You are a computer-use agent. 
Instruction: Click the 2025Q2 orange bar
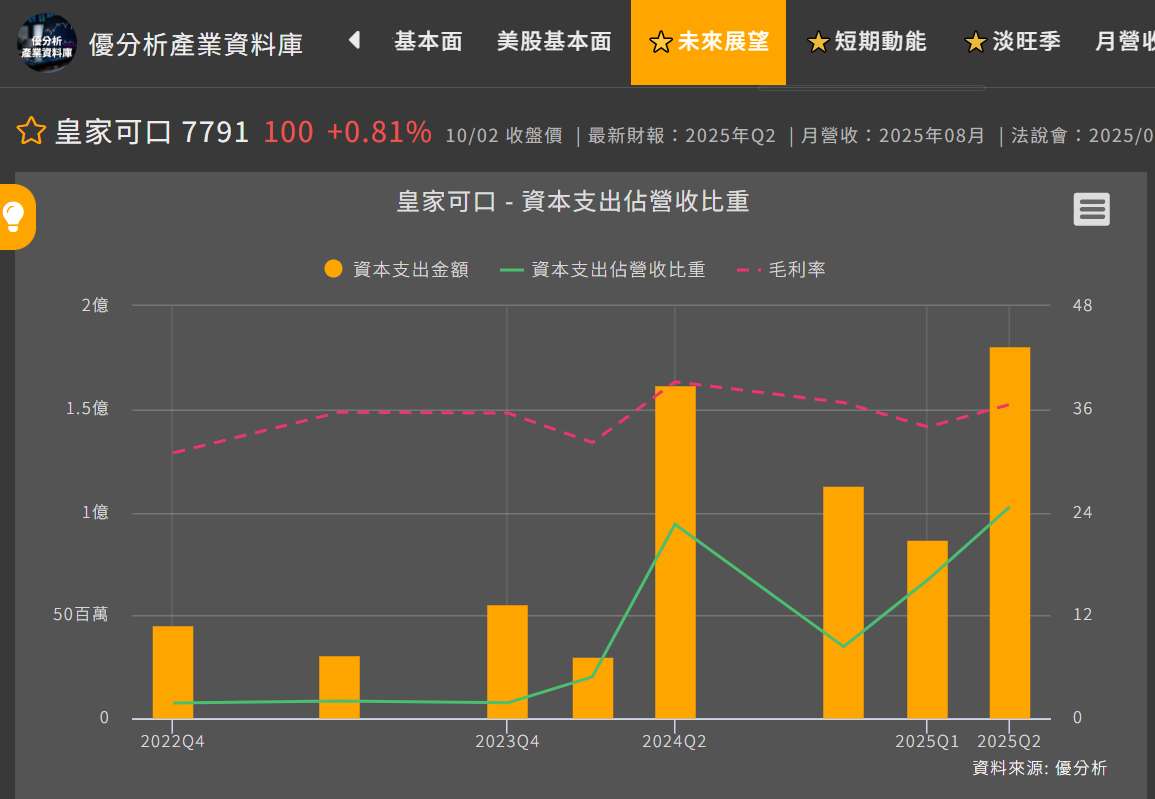[1009, 532]
